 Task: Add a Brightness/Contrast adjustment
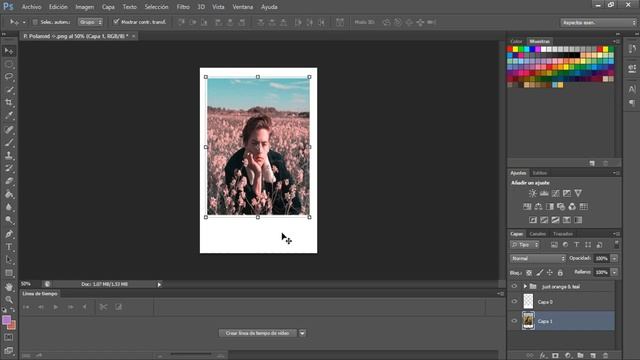(533, 193)
